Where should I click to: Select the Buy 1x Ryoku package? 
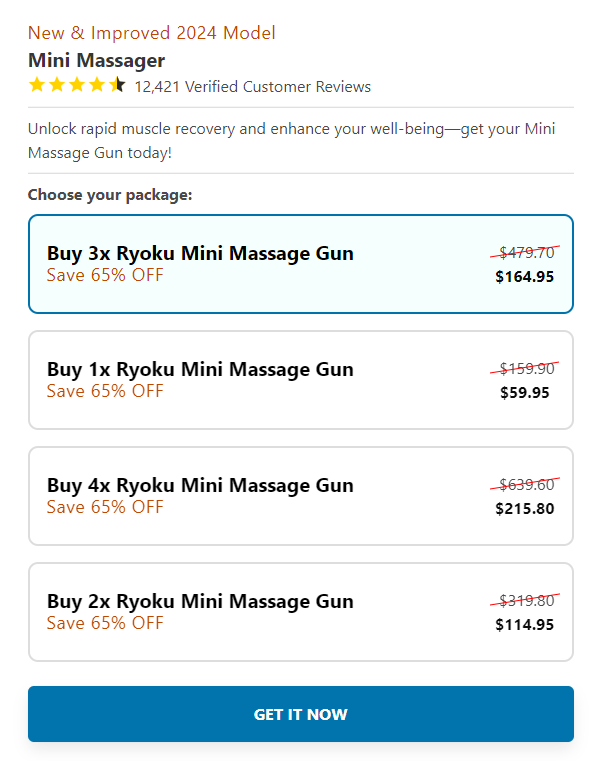click(300, 380)
